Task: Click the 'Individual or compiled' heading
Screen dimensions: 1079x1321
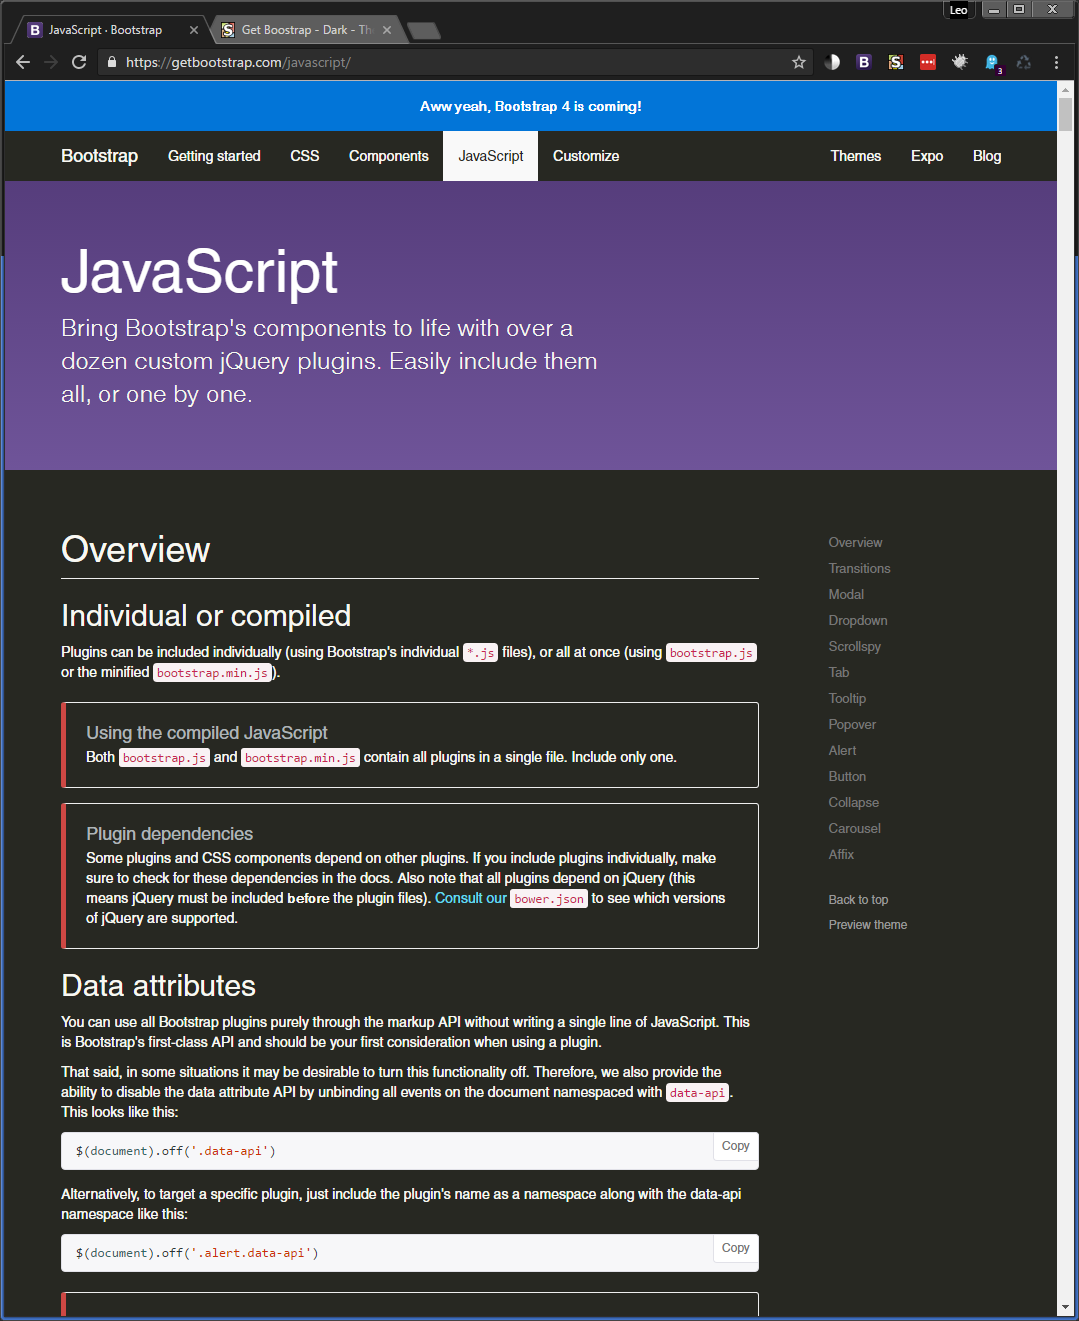Action: coord(206,616)
